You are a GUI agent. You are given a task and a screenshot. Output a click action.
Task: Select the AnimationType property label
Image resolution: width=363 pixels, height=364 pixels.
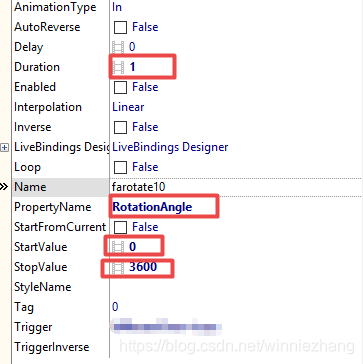tap(55, 7)
